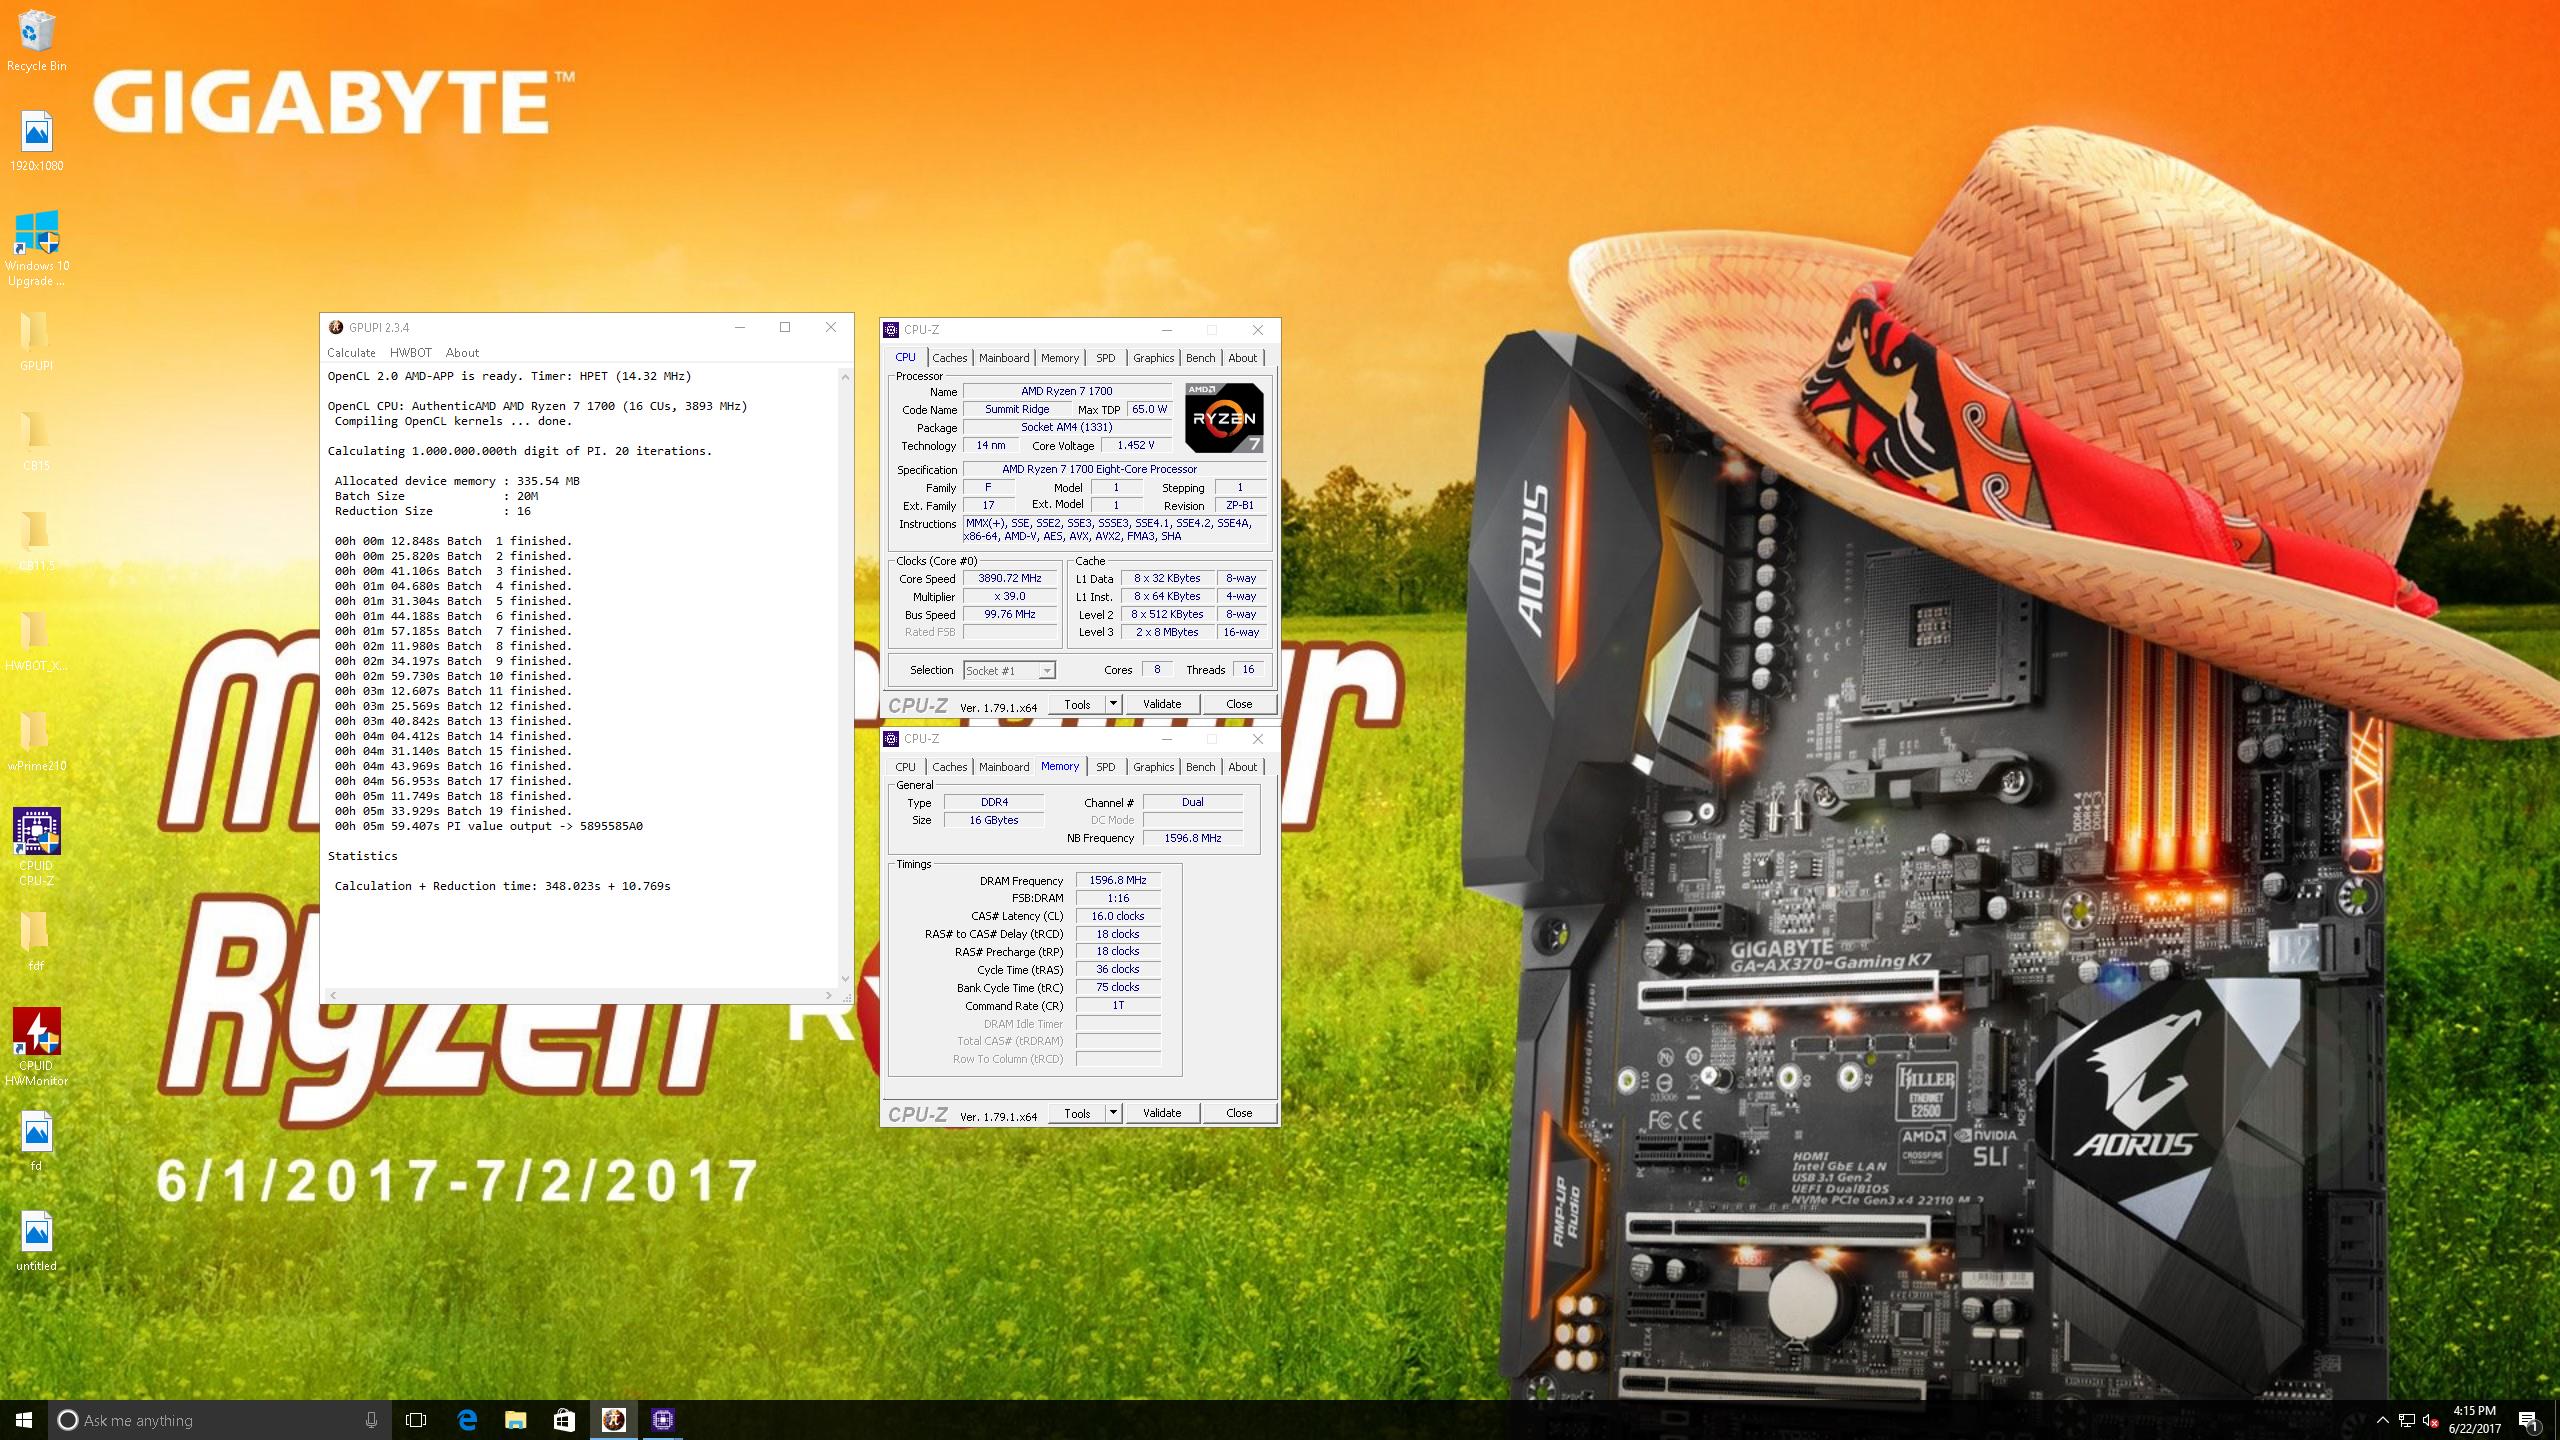Viewport: 2560px width, 1440px height.
Task: Click the GPUPI vertical scrollbar up arrow
Action: (845, 377)
